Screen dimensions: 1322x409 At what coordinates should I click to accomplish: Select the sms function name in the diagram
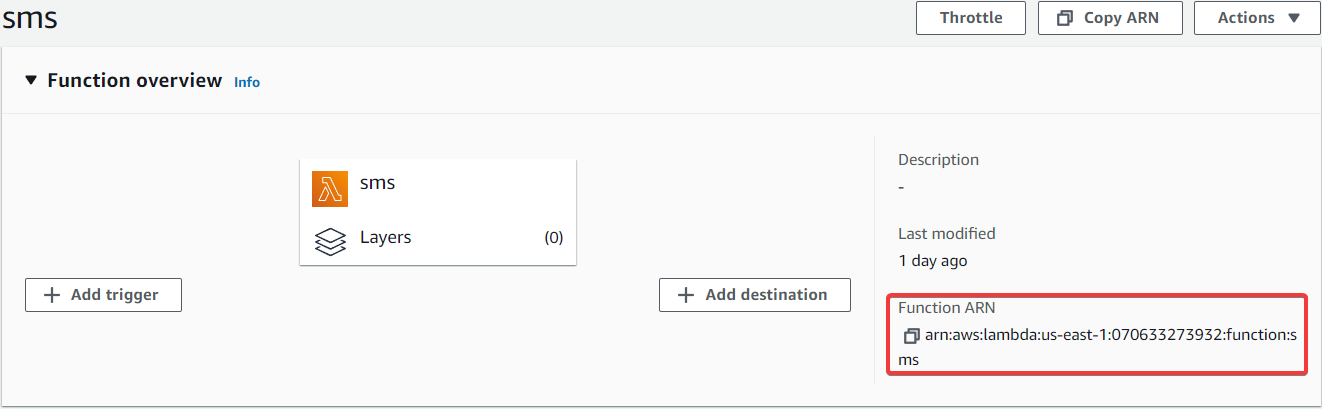coord(377,183)
